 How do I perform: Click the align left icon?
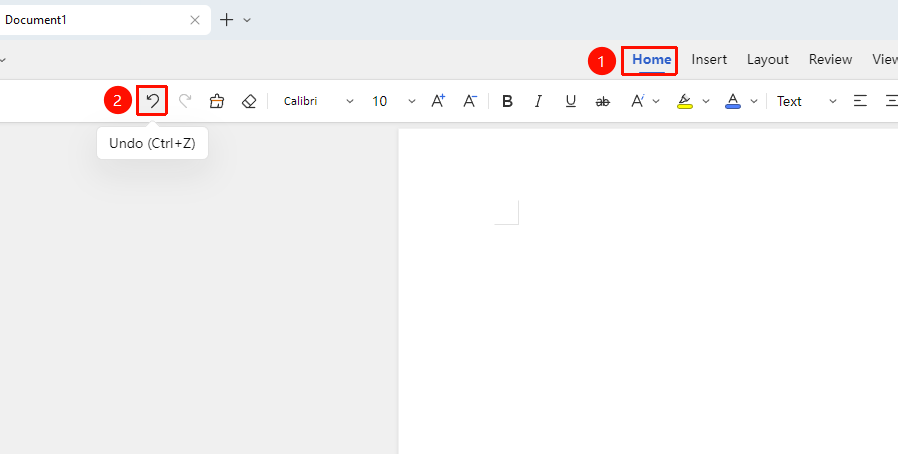(860, 101)
